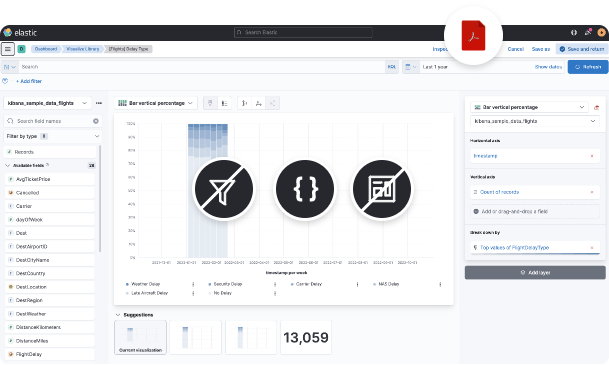This screenshot has width=609, height=365.
Task: Open kibana_sample_data_flights data view dropdown
Action: coord(47,103)
